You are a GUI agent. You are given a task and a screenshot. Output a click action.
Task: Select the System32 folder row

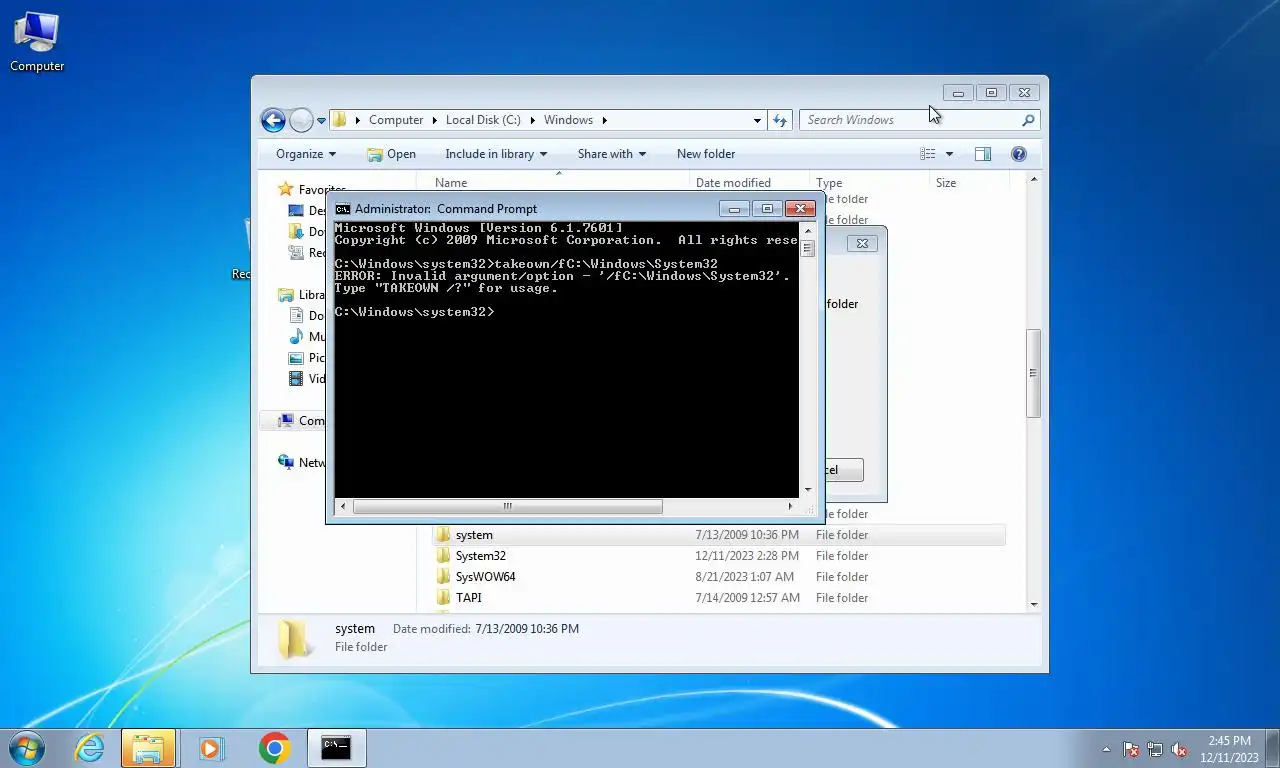719,556
